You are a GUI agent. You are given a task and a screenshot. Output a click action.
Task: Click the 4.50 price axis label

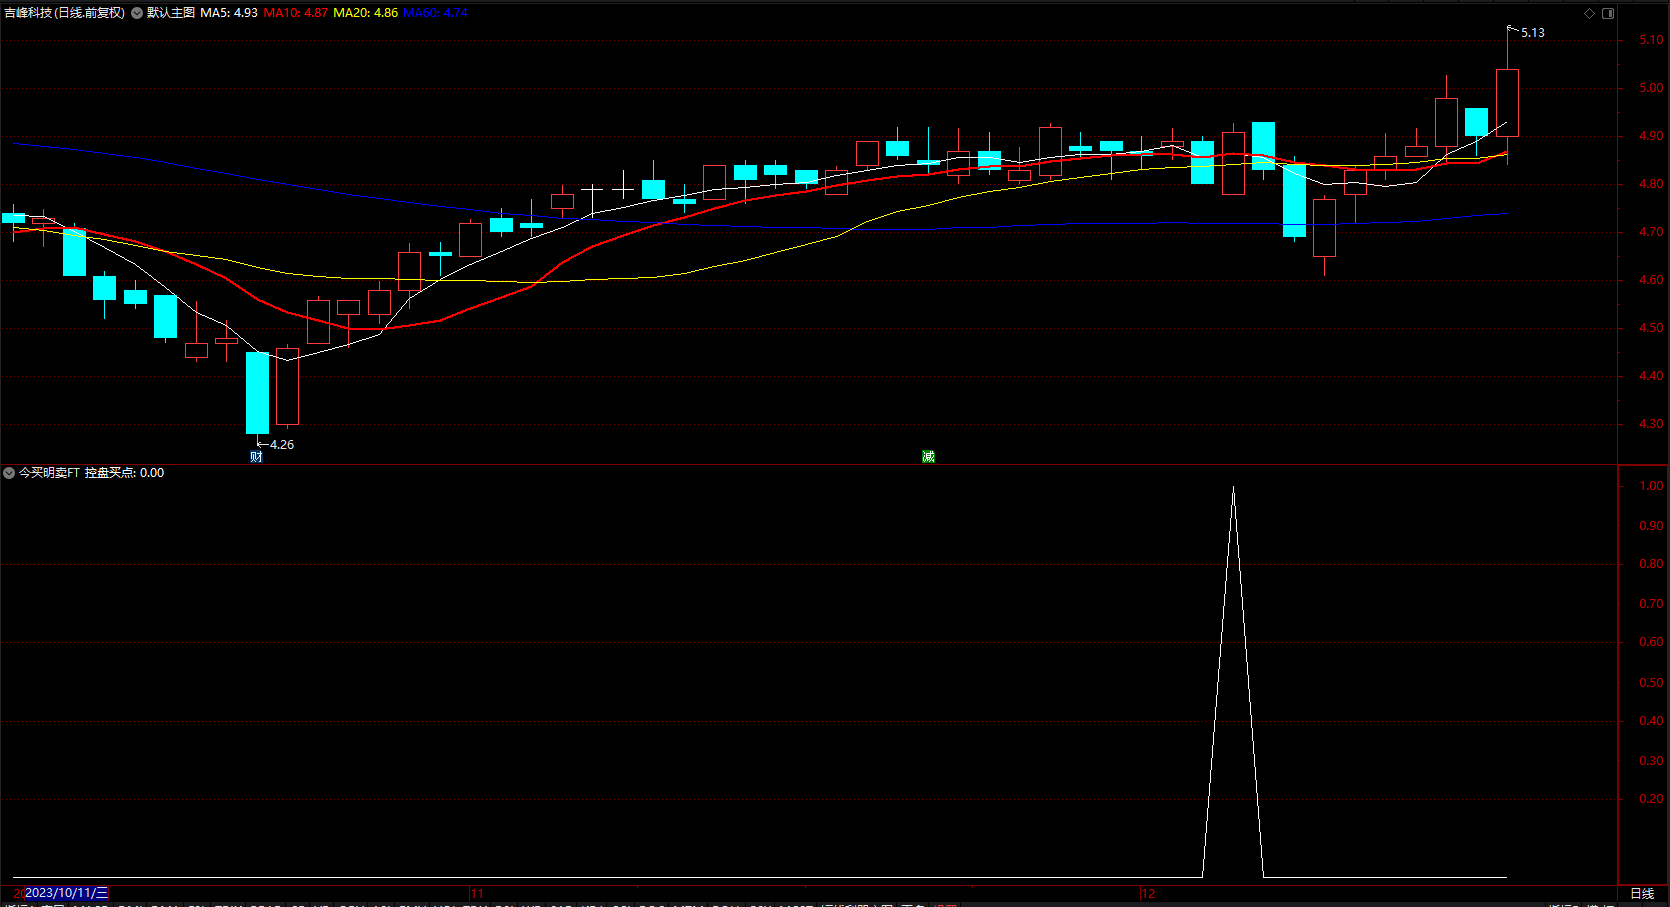[1651, 328]
